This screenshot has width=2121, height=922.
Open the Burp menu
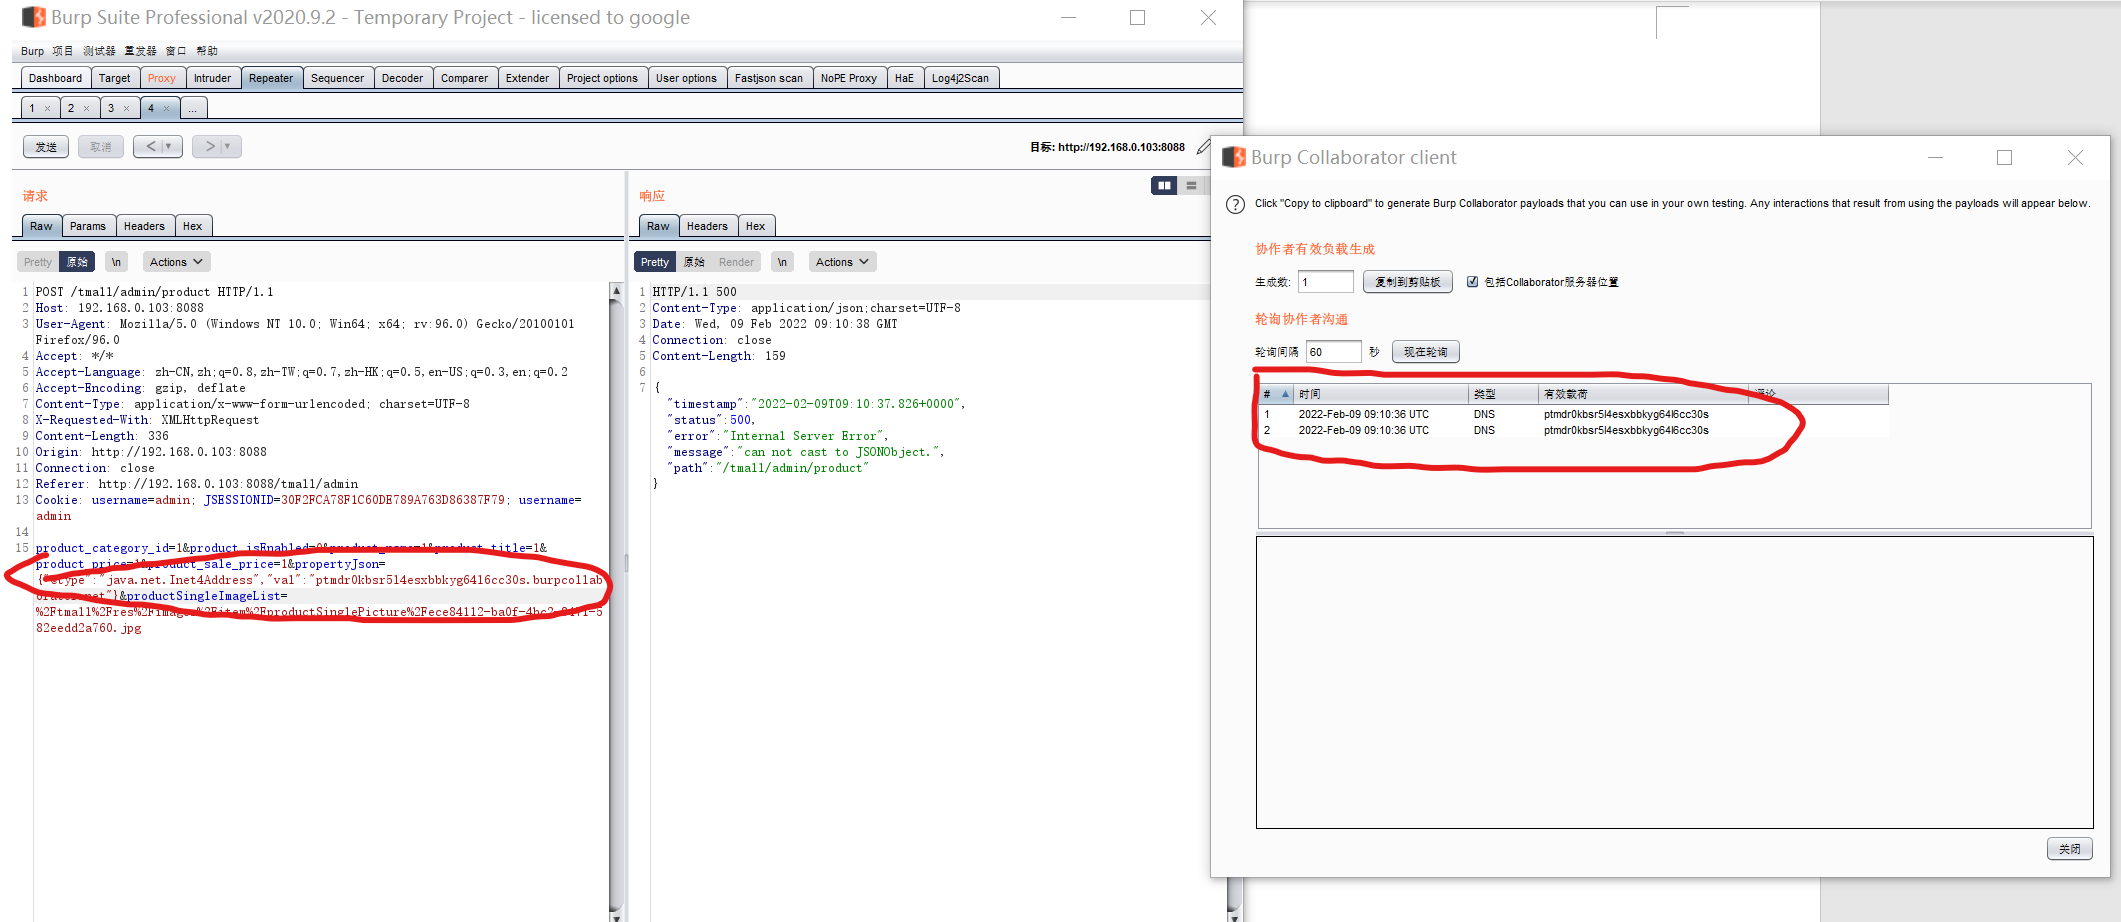[32, 51]
